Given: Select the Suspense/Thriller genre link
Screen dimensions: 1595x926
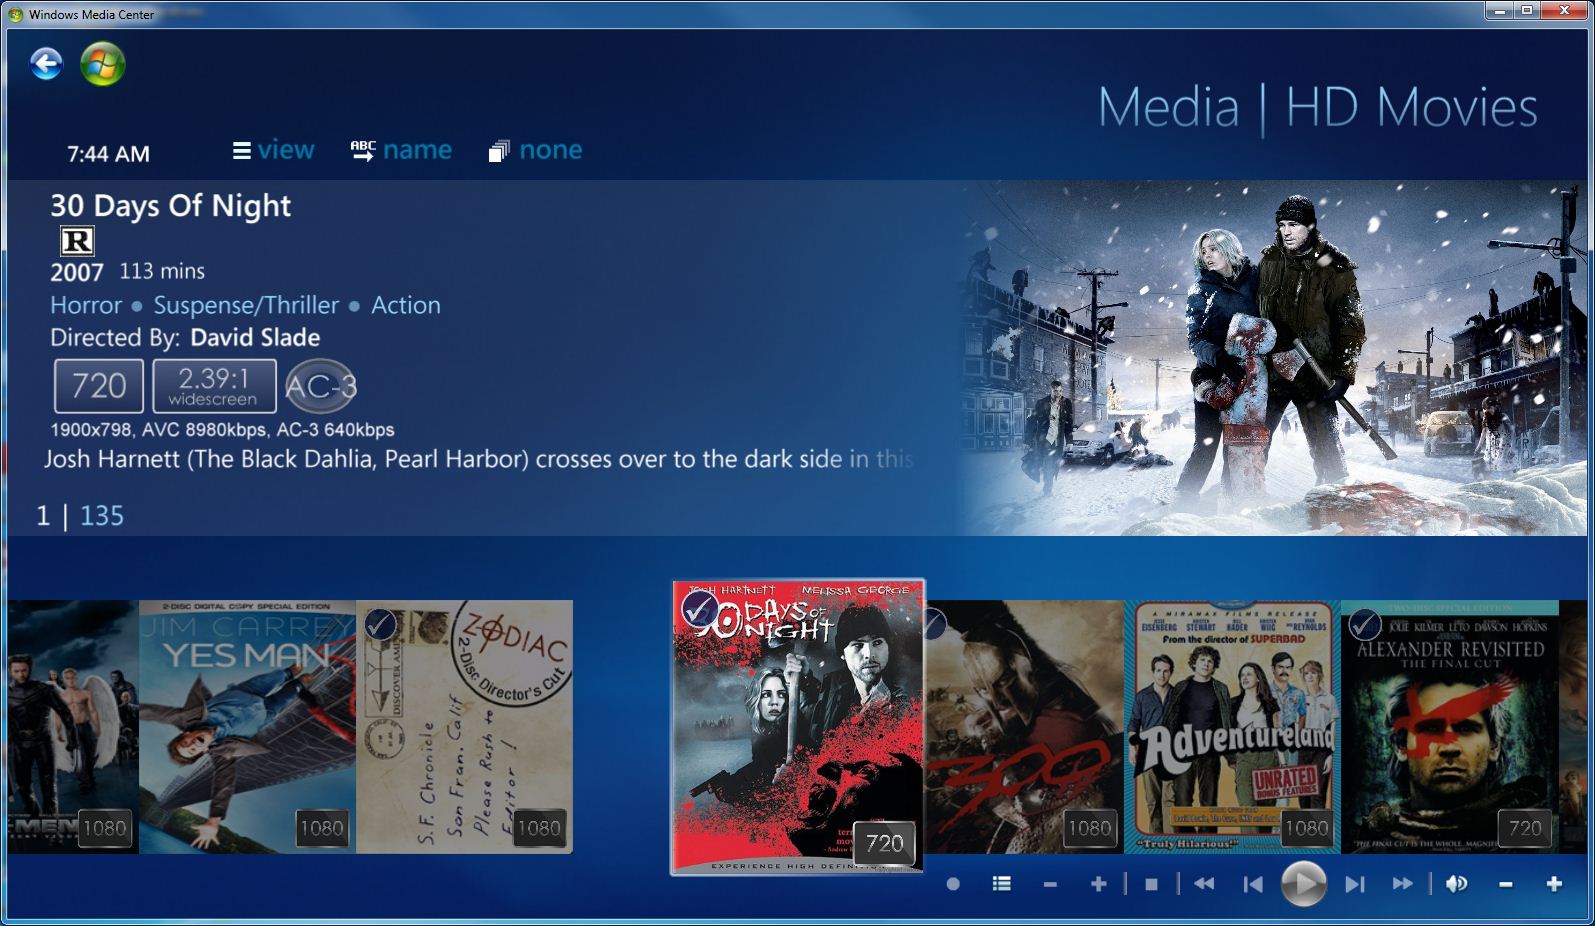Looking at the screenshot, I should [x=246, y=305].
